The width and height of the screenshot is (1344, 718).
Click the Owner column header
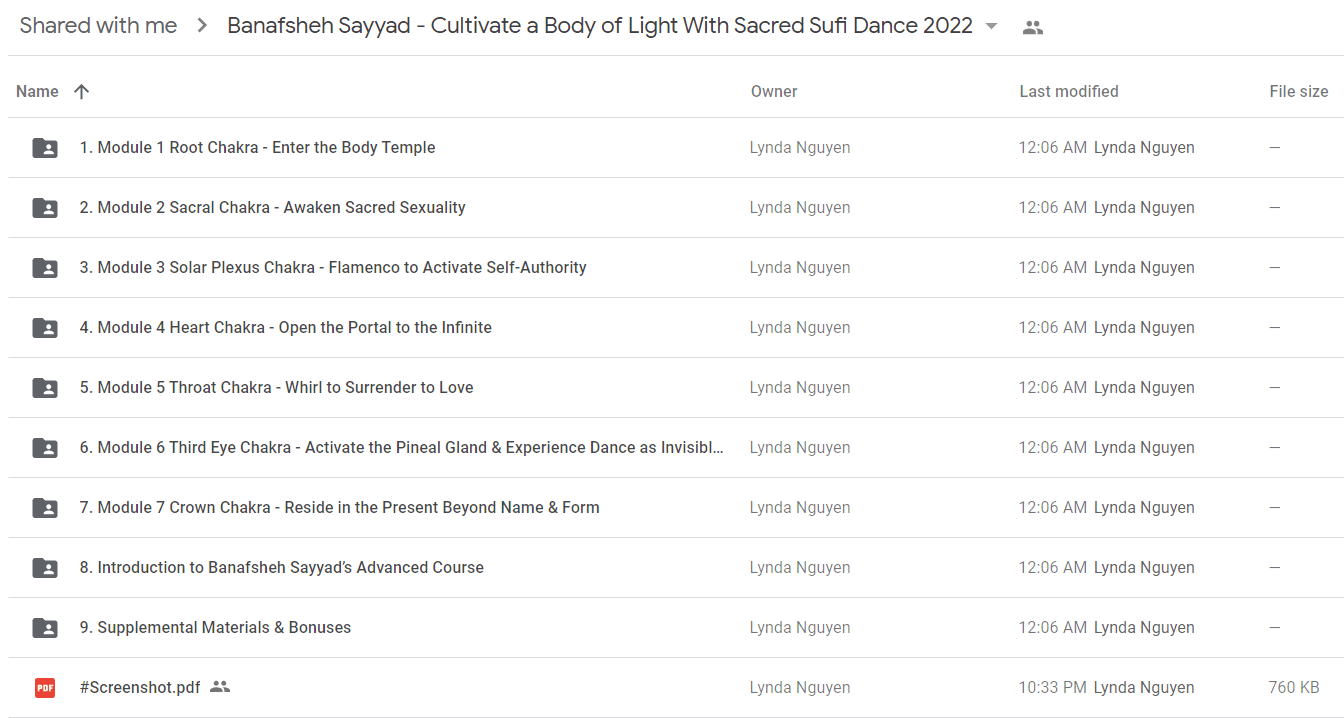[x=774, y=91]
